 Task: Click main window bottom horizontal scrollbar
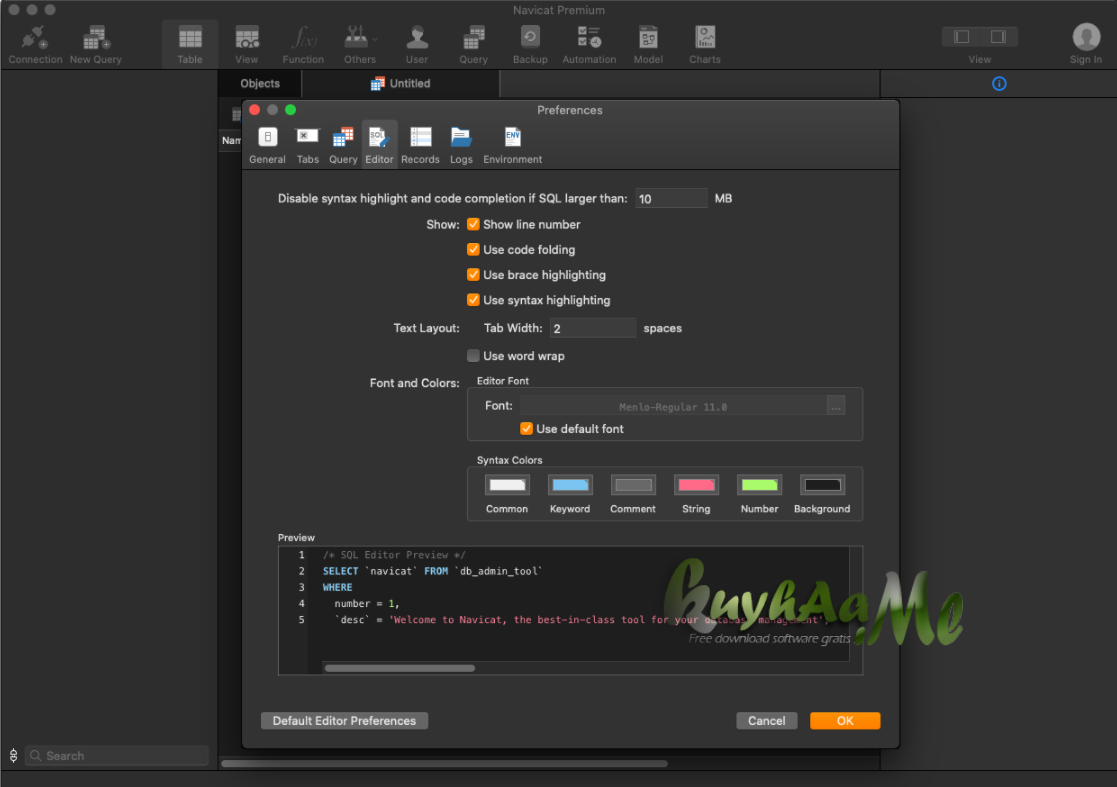[x=445, y=763]
